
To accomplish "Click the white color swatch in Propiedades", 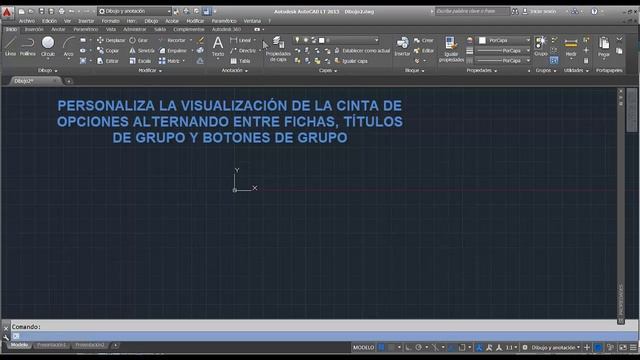I will pos(482,40).
